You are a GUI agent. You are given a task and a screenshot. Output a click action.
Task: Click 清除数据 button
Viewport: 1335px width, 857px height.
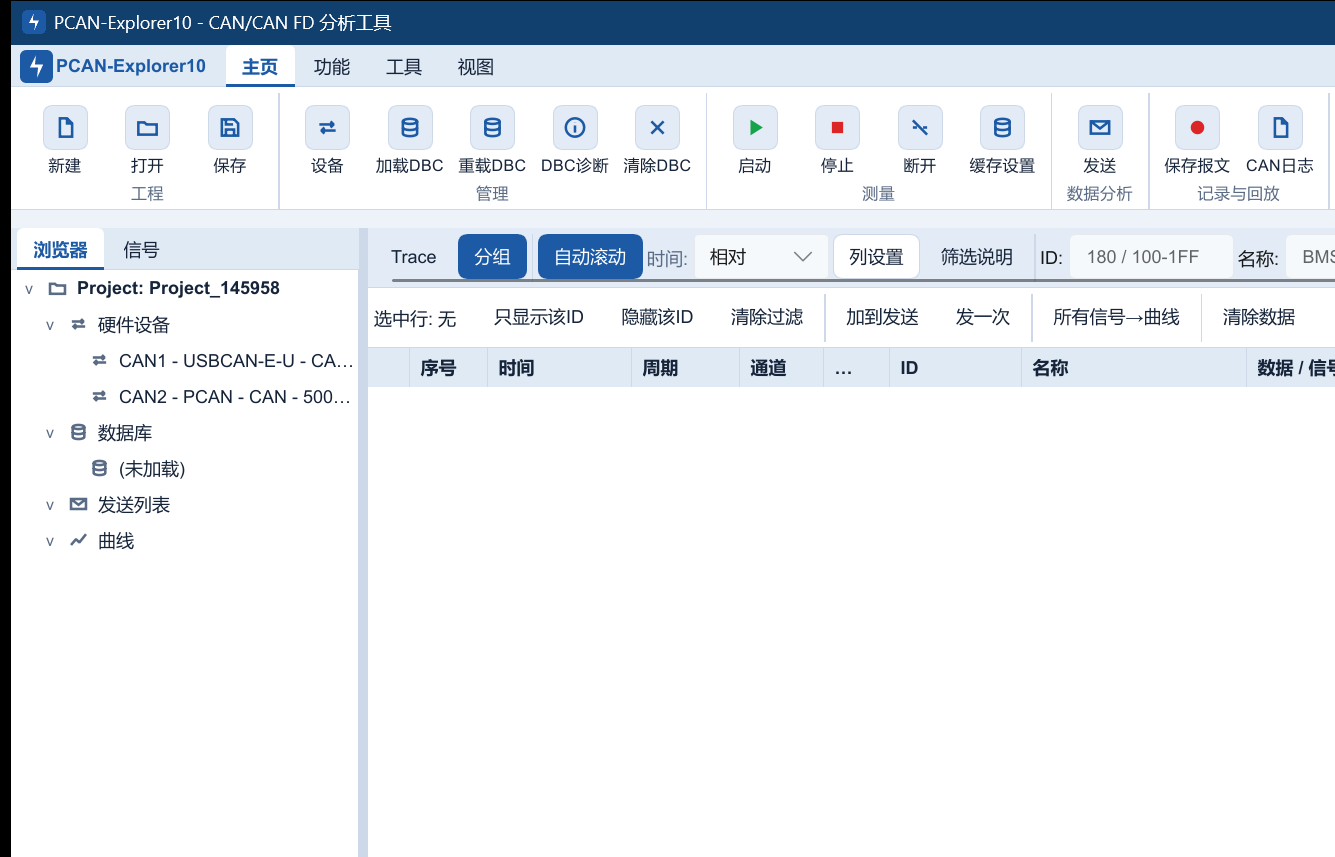click(1259, 317)
